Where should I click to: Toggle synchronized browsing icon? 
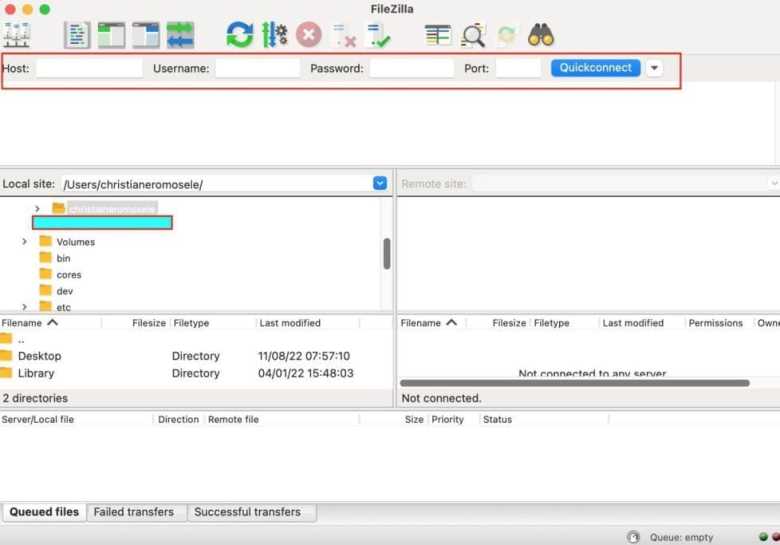[507, 35]
